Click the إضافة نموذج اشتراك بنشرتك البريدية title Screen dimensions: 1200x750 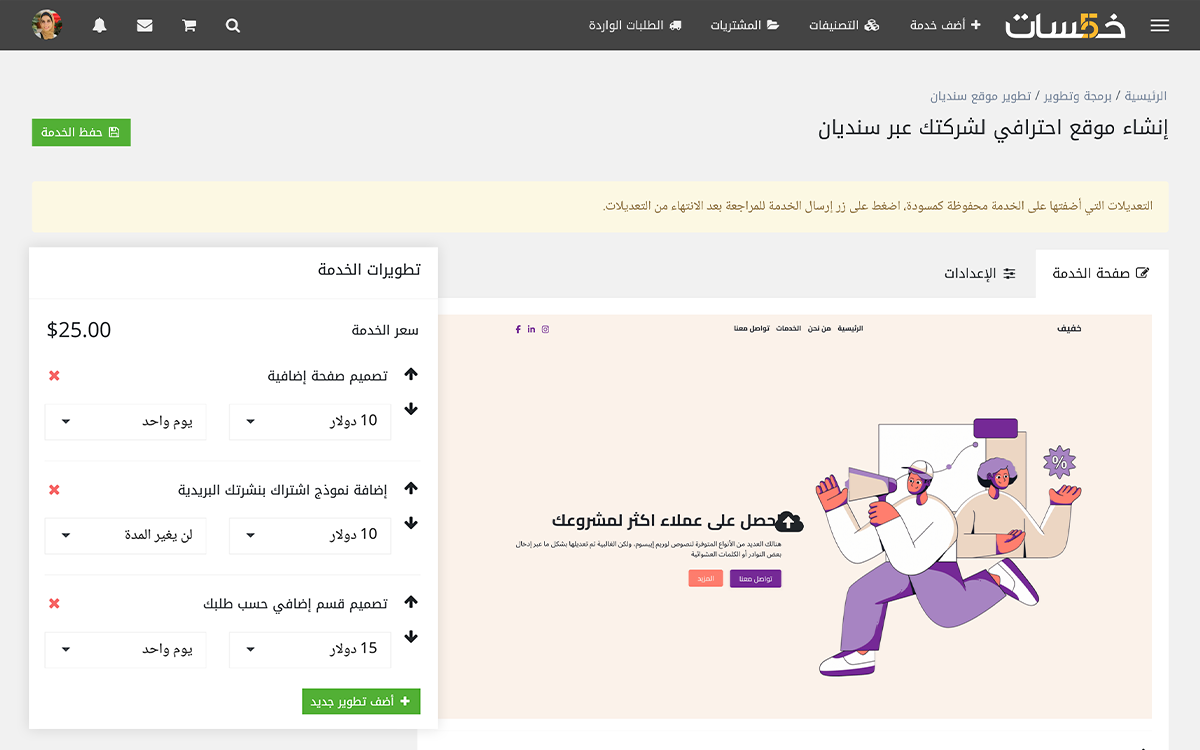pyautogui.click(x=283, y=490)
